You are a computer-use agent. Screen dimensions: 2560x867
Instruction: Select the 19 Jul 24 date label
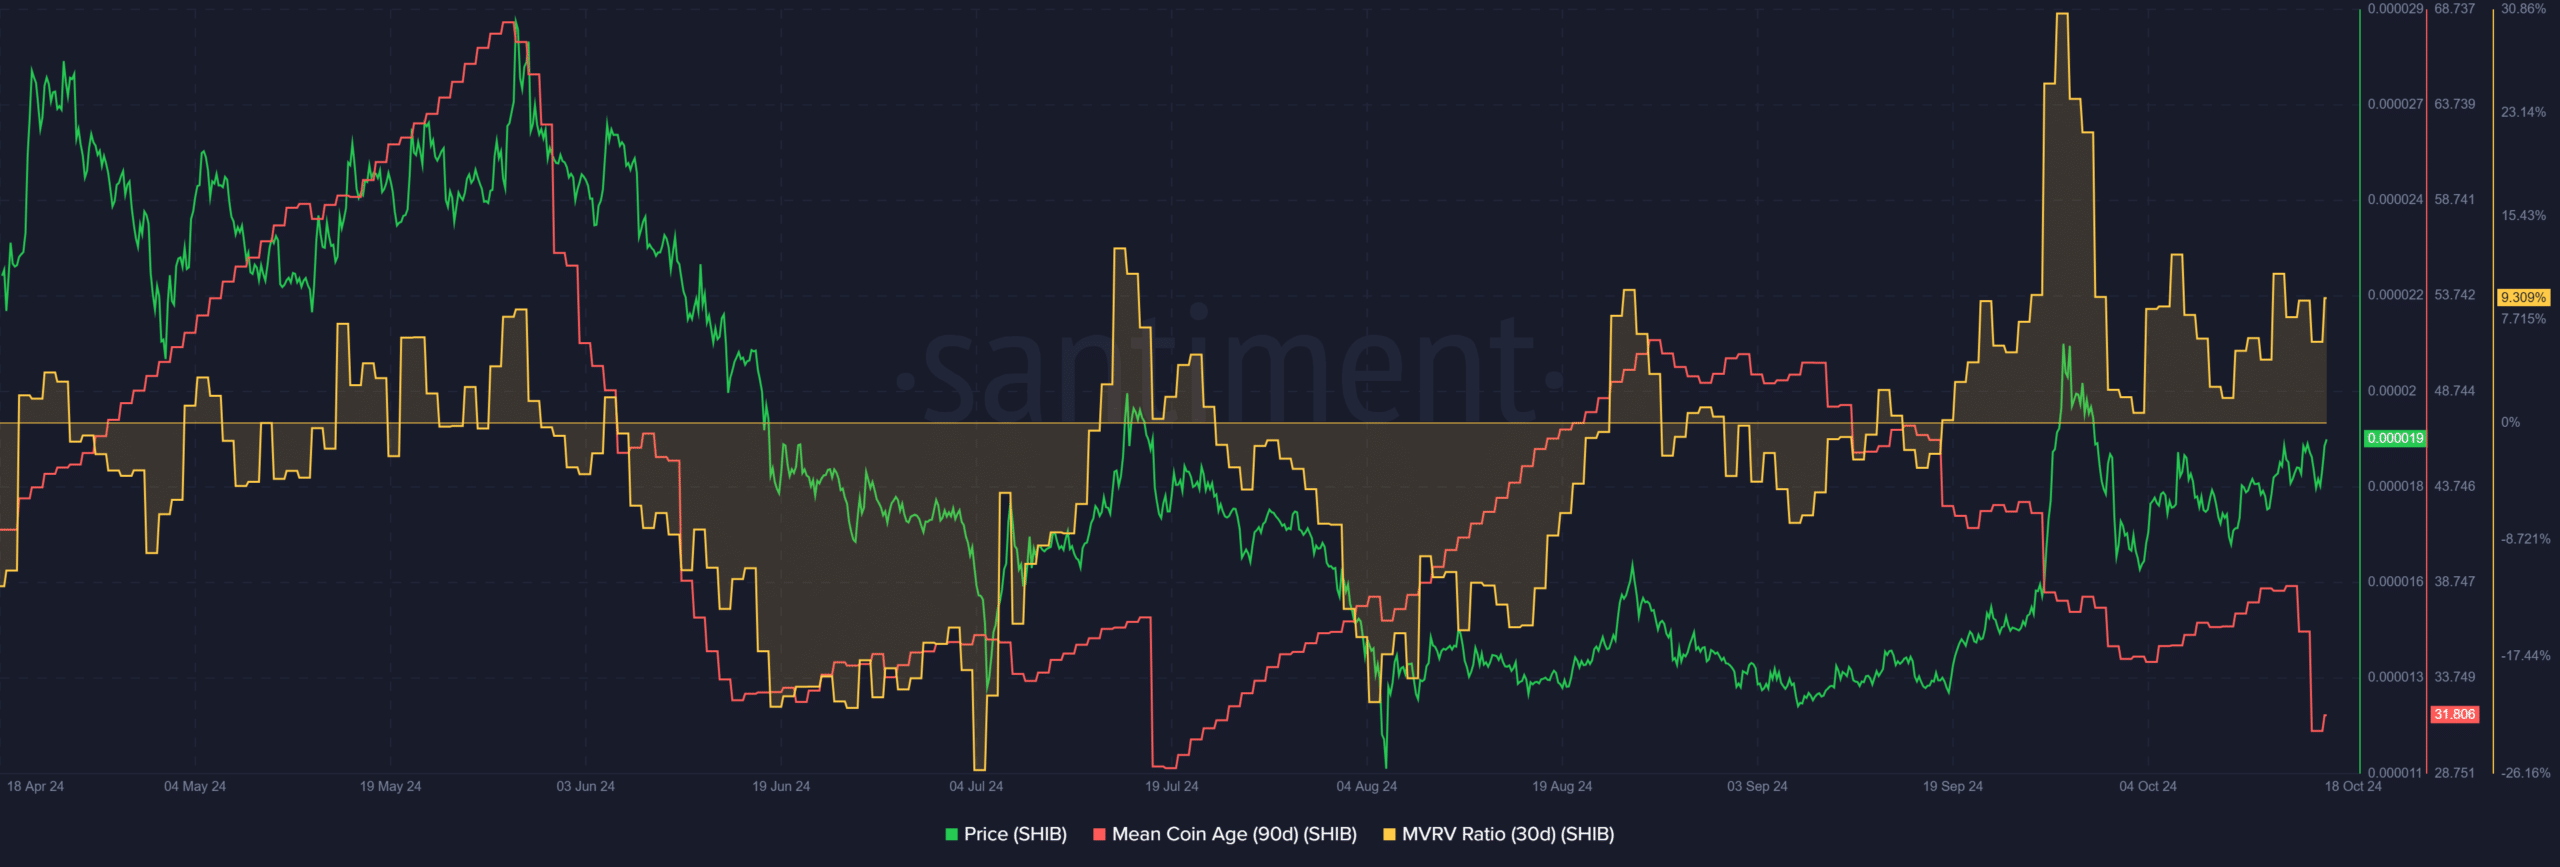click(x=1172, y=786)
